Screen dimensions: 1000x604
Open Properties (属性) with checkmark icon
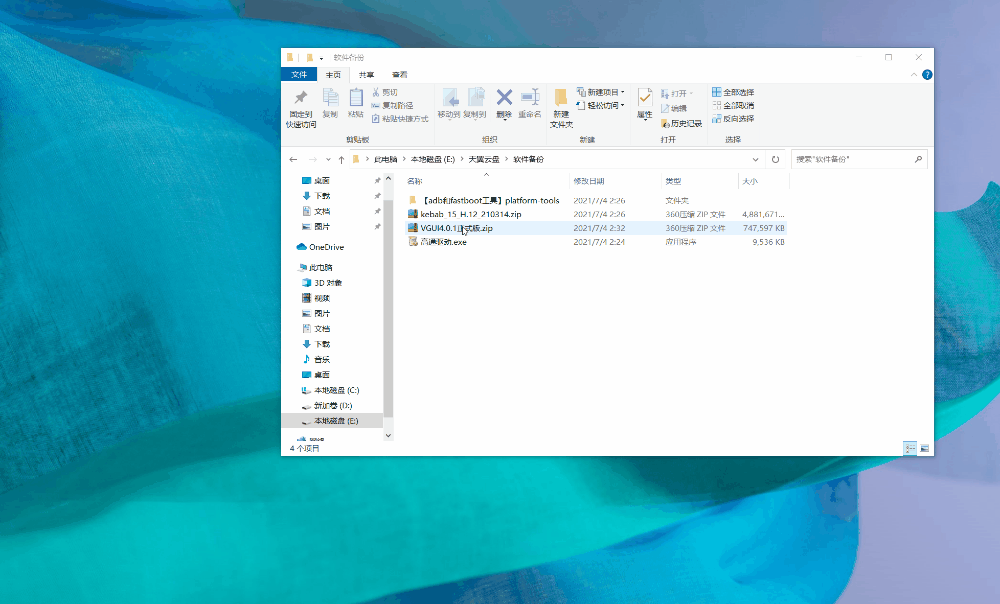[645, 97]
